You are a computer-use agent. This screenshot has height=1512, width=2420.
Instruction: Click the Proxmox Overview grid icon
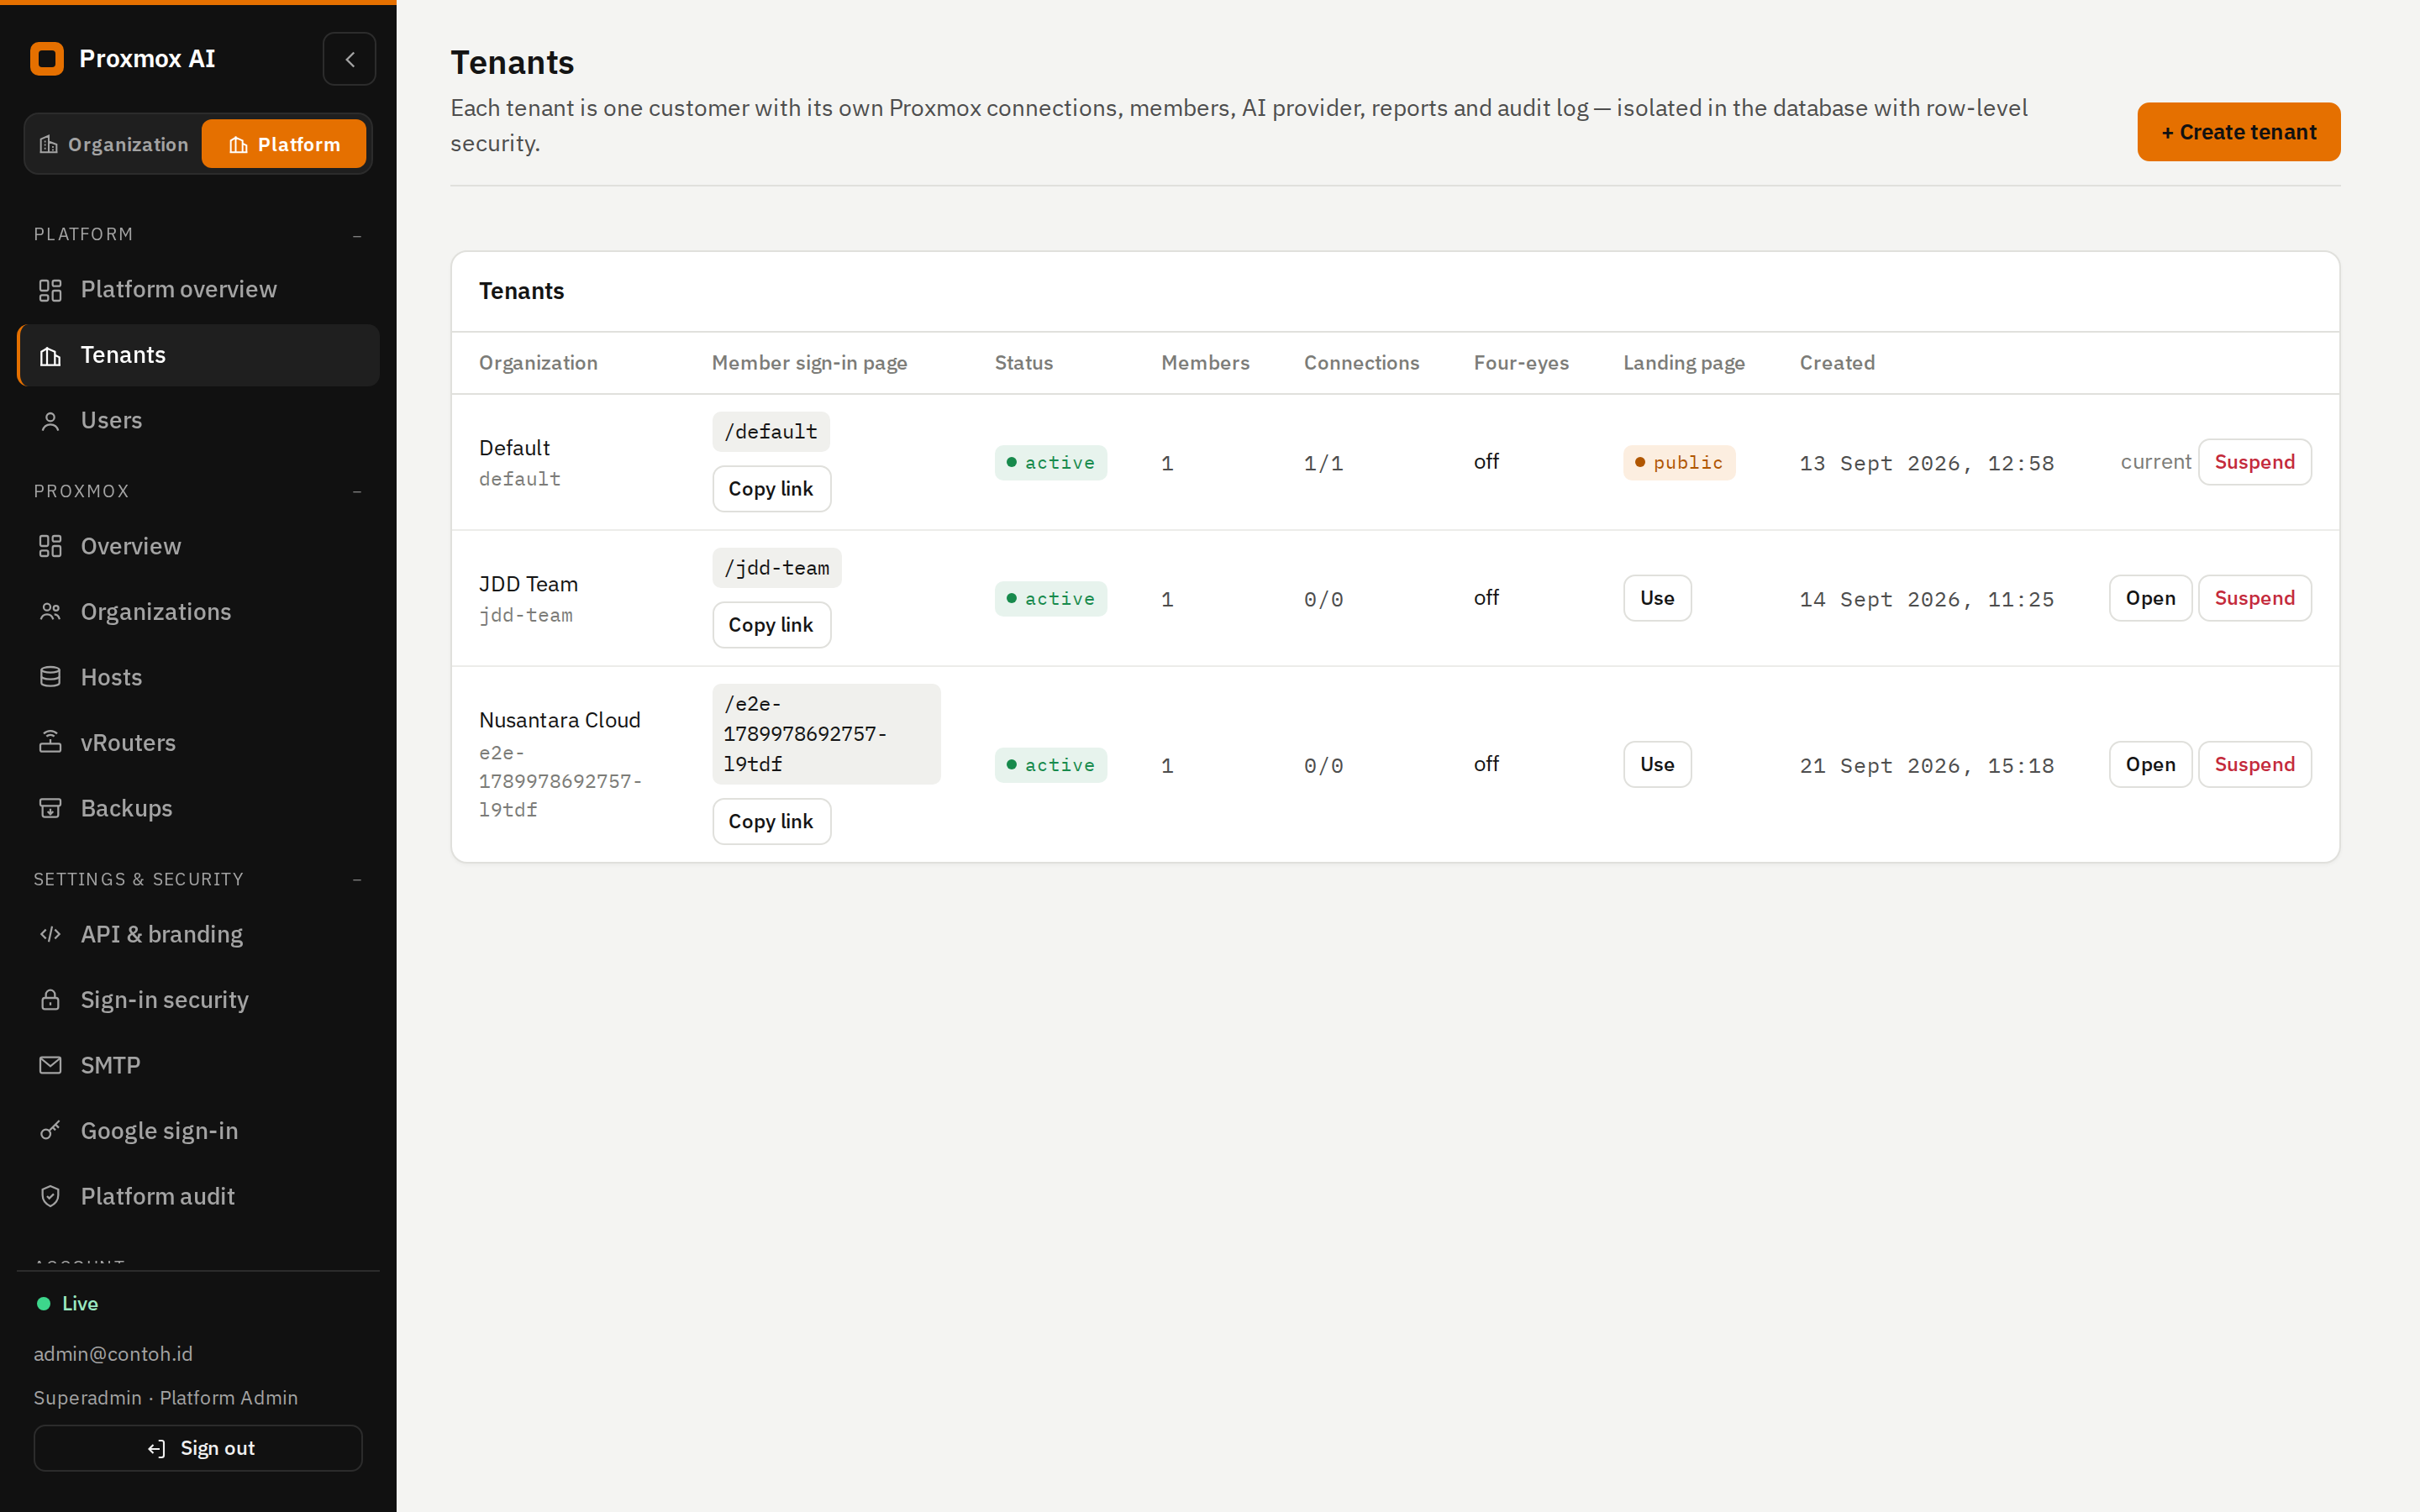(50, 547)
